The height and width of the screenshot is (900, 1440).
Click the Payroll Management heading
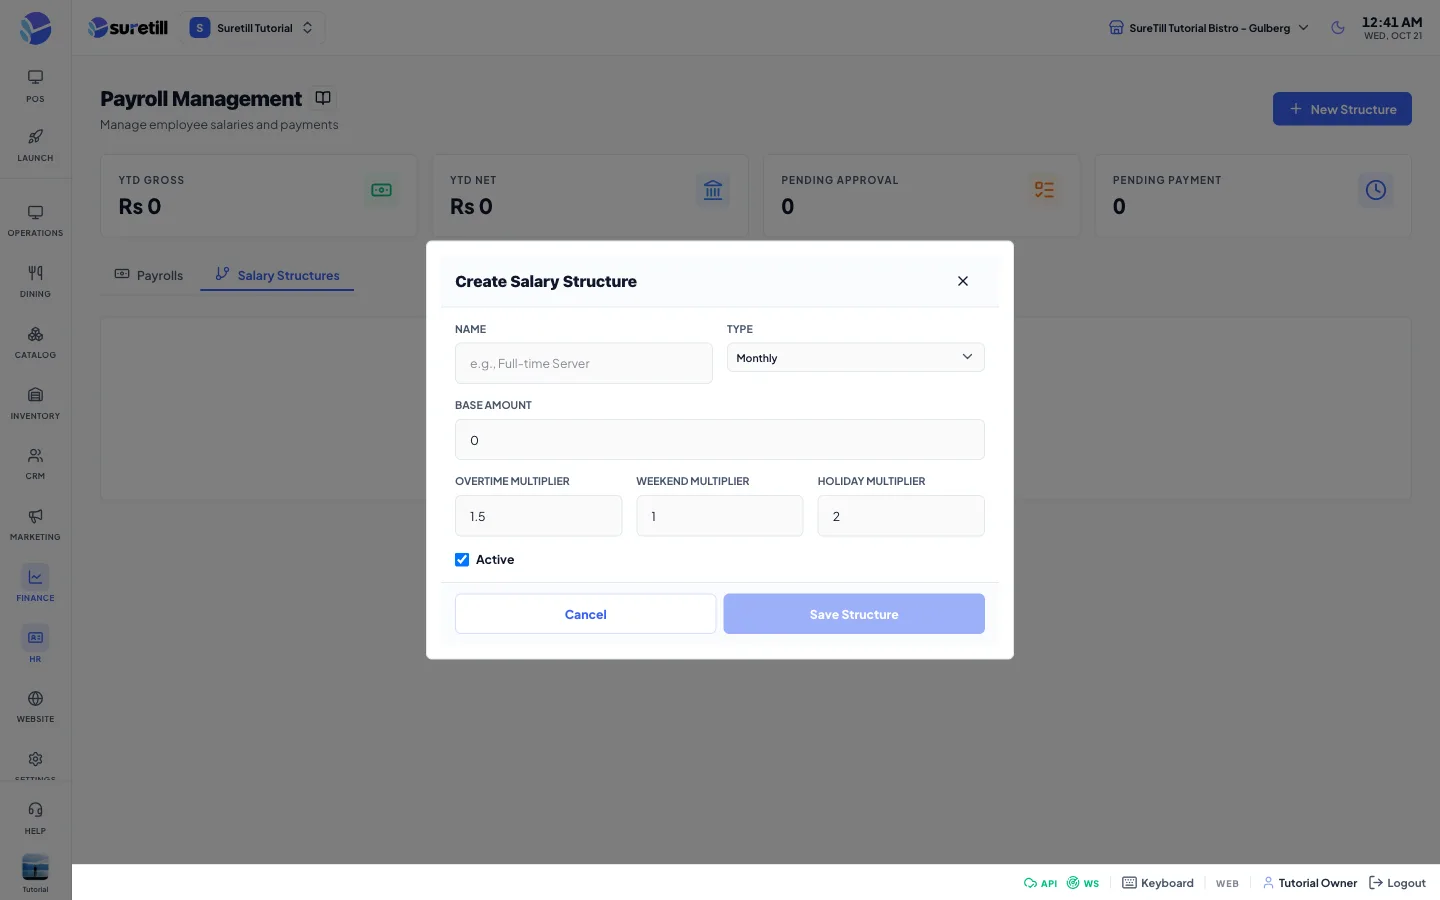201,98
